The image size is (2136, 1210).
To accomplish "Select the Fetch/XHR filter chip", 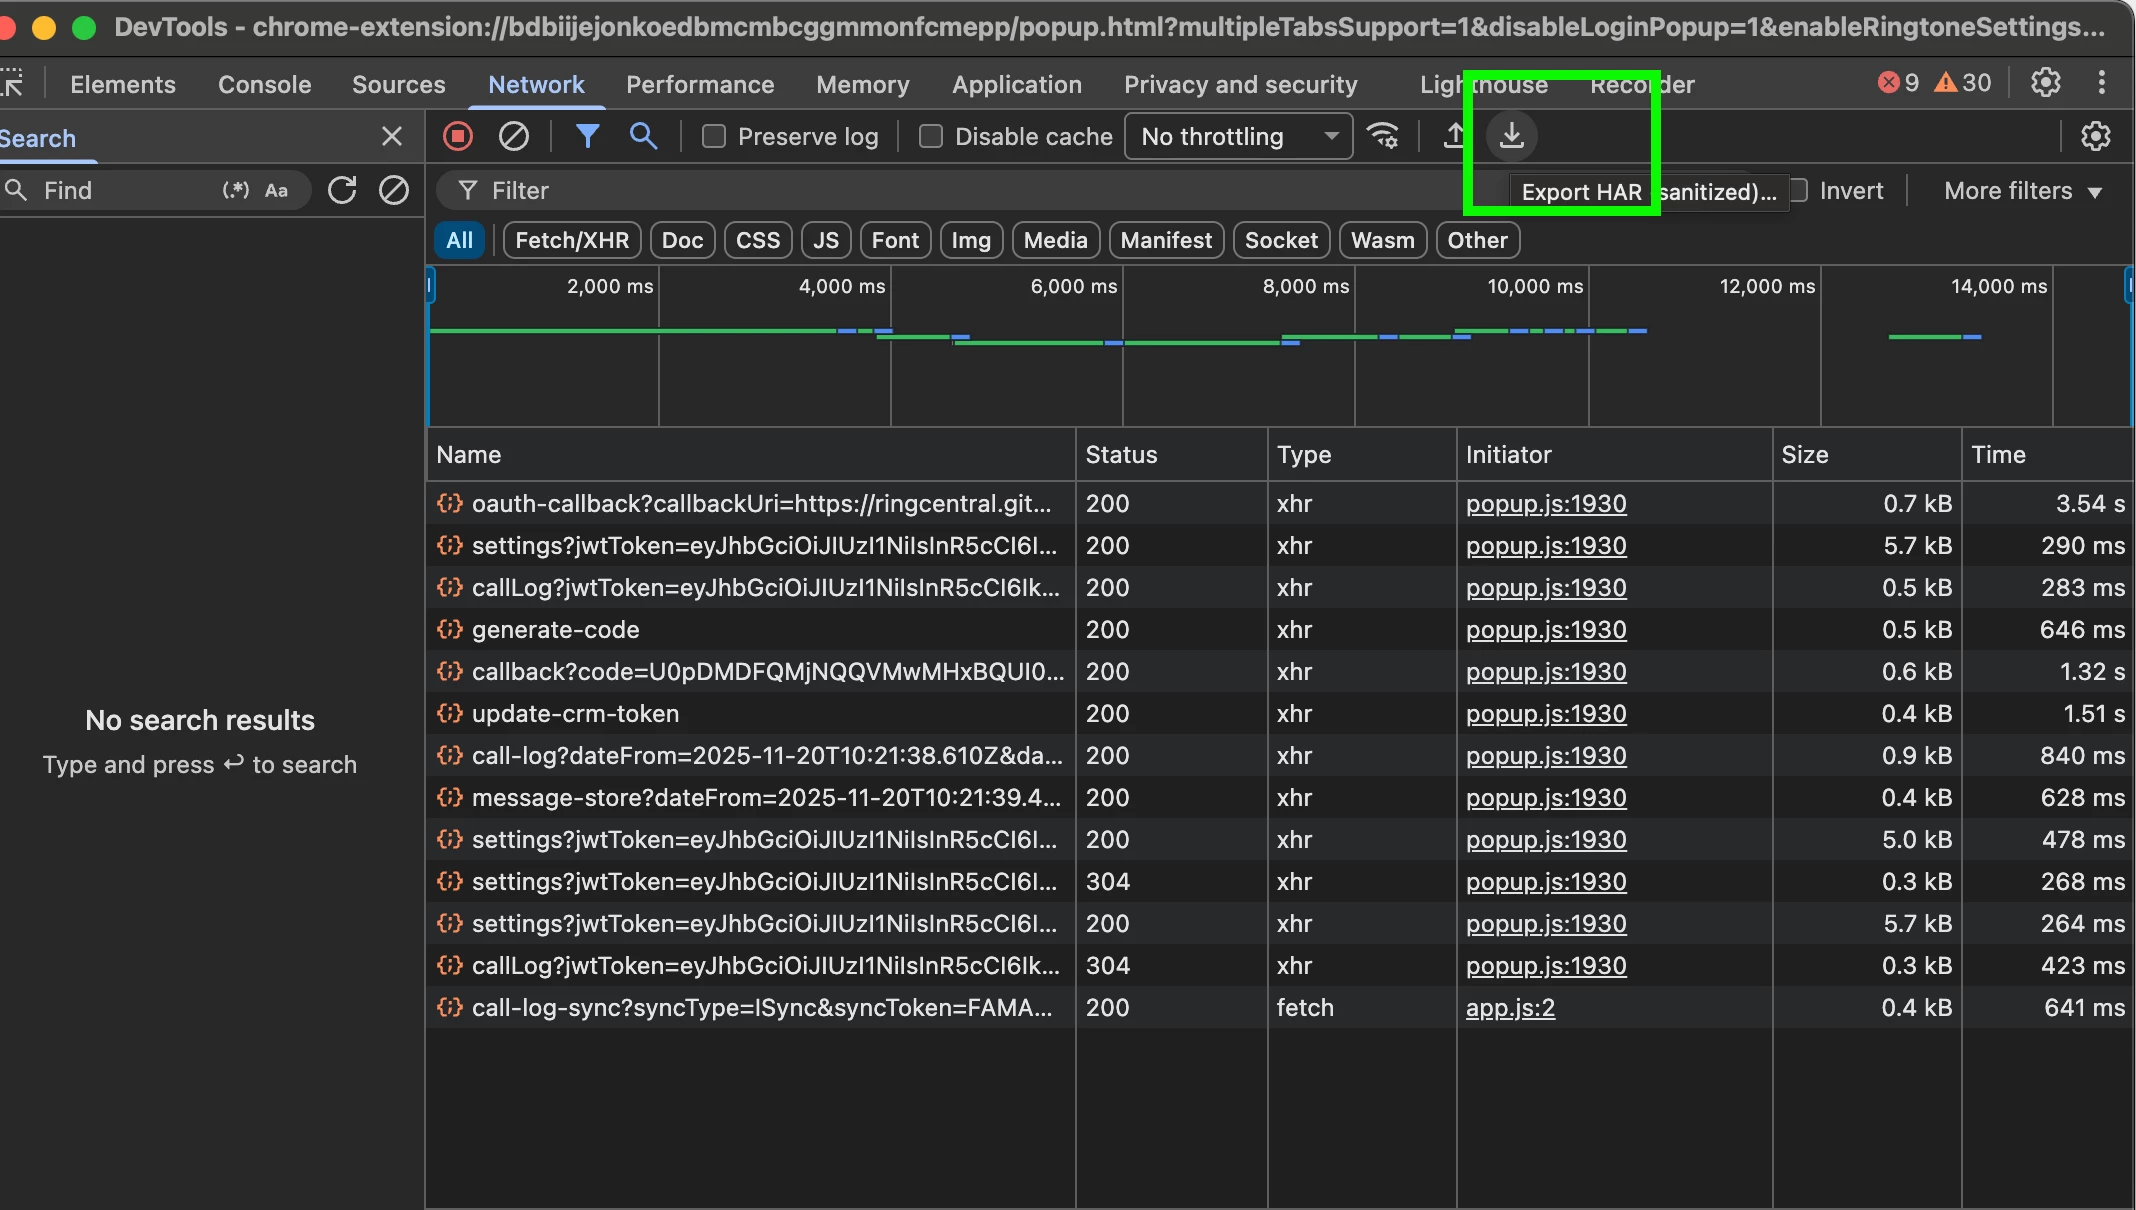I will (x=572, y=240).
